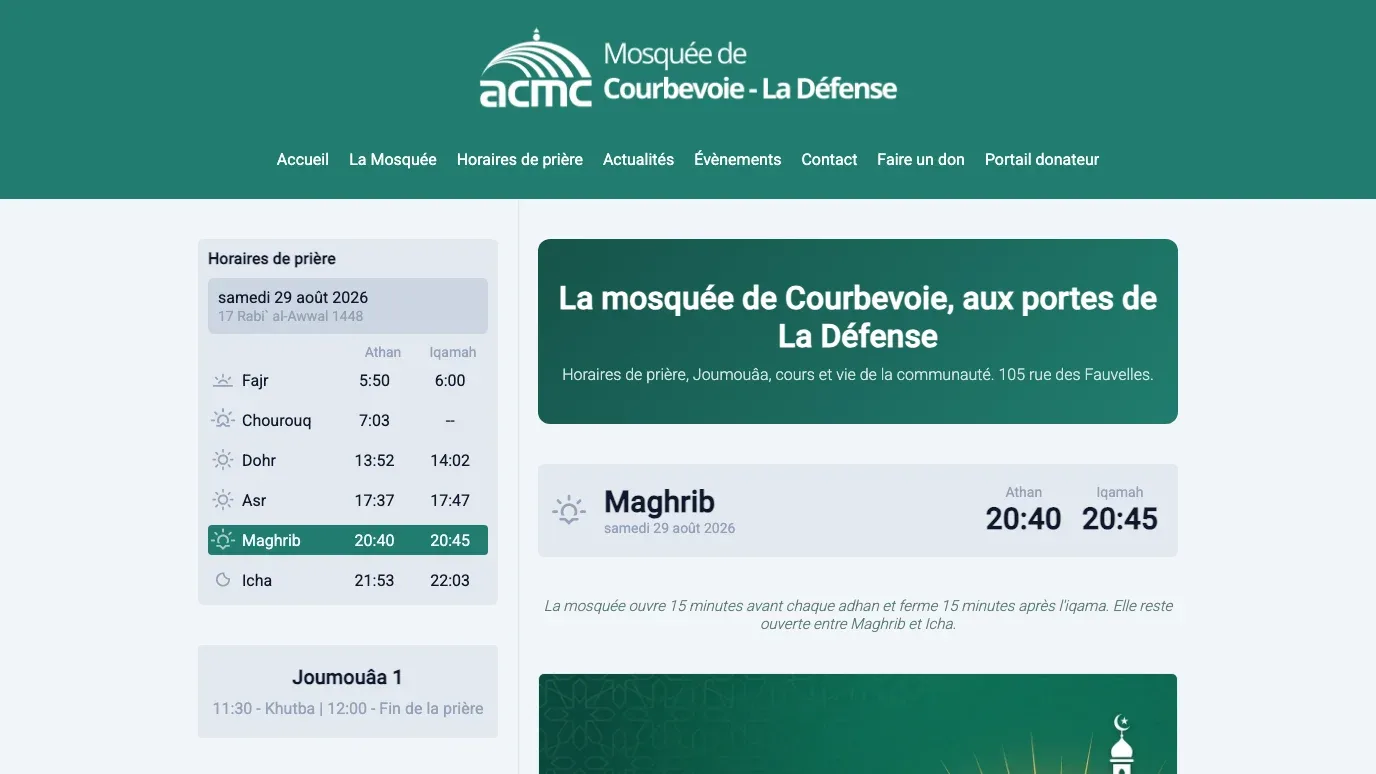This screenshot has height=774, width=1376.
Task: Click the Athan column header in the sidebar table
Action: pos(383,353)
